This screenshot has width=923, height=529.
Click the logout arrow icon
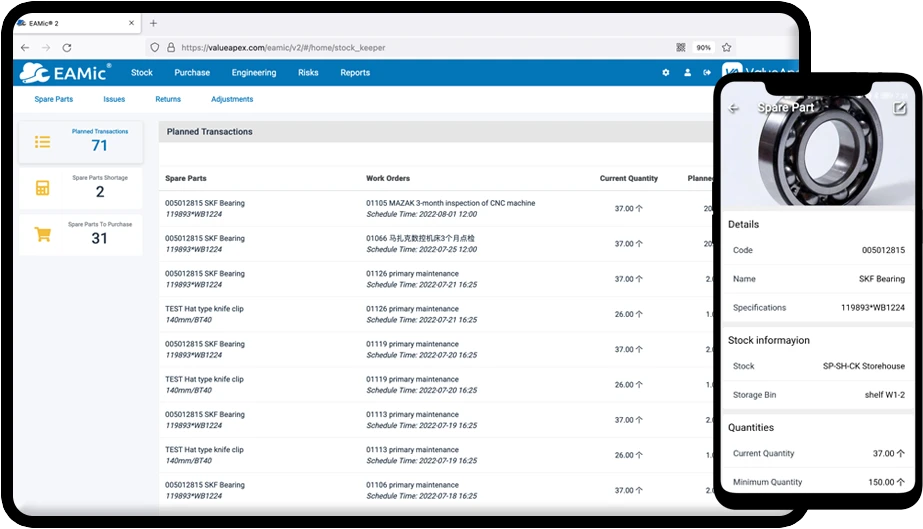point(707,73)
